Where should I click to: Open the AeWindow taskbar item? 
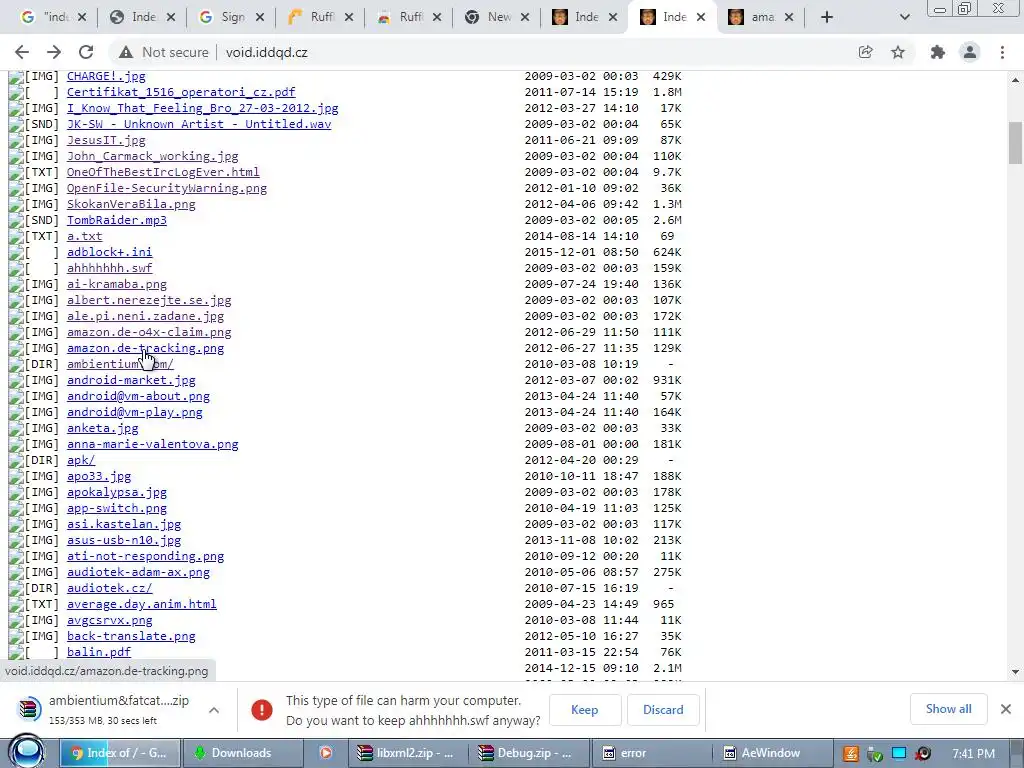click(x=771, y=753)
